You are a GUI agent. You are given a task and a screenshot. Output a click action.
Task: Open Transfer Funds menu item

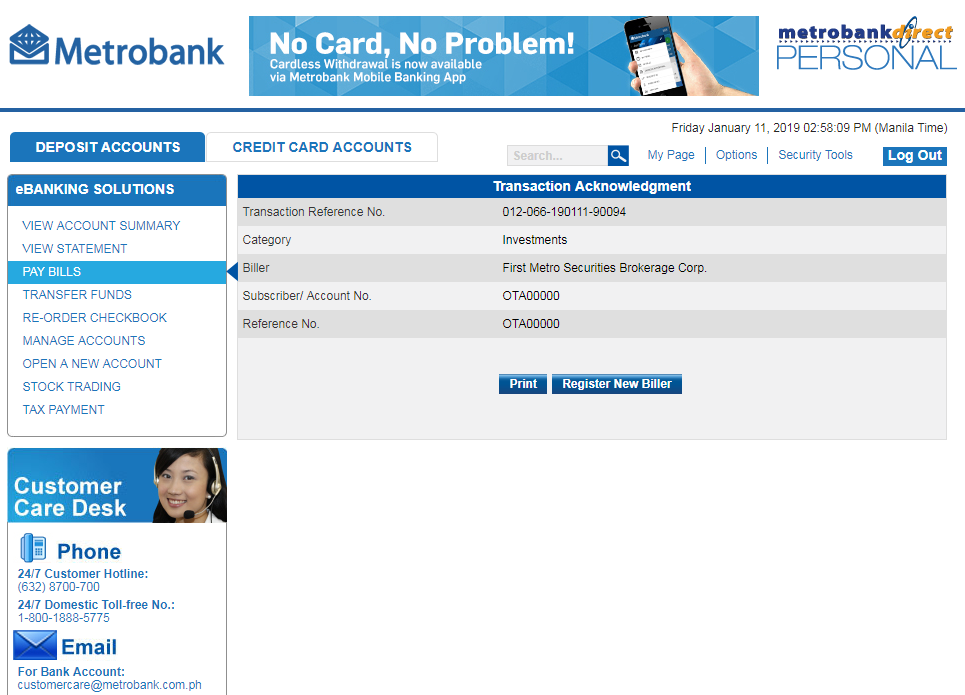click(x=77, y=295)
